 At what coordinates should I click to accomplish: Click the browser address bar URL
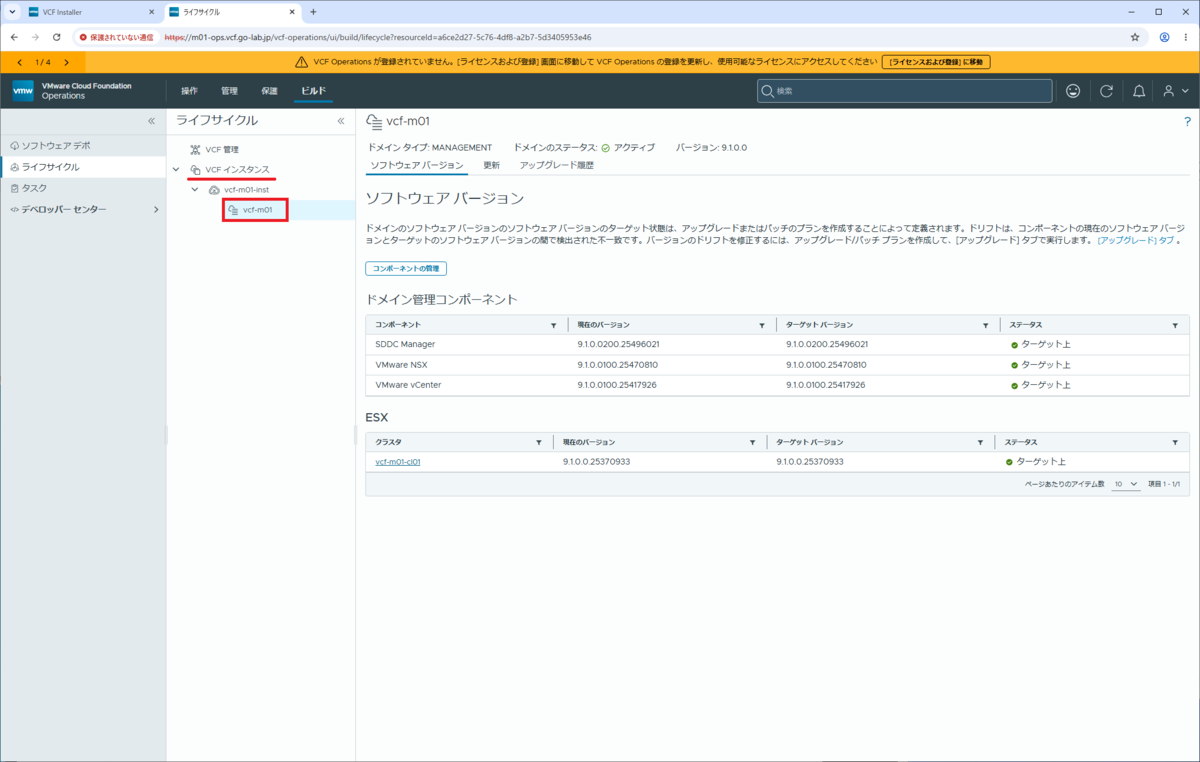tap(377, 37)
